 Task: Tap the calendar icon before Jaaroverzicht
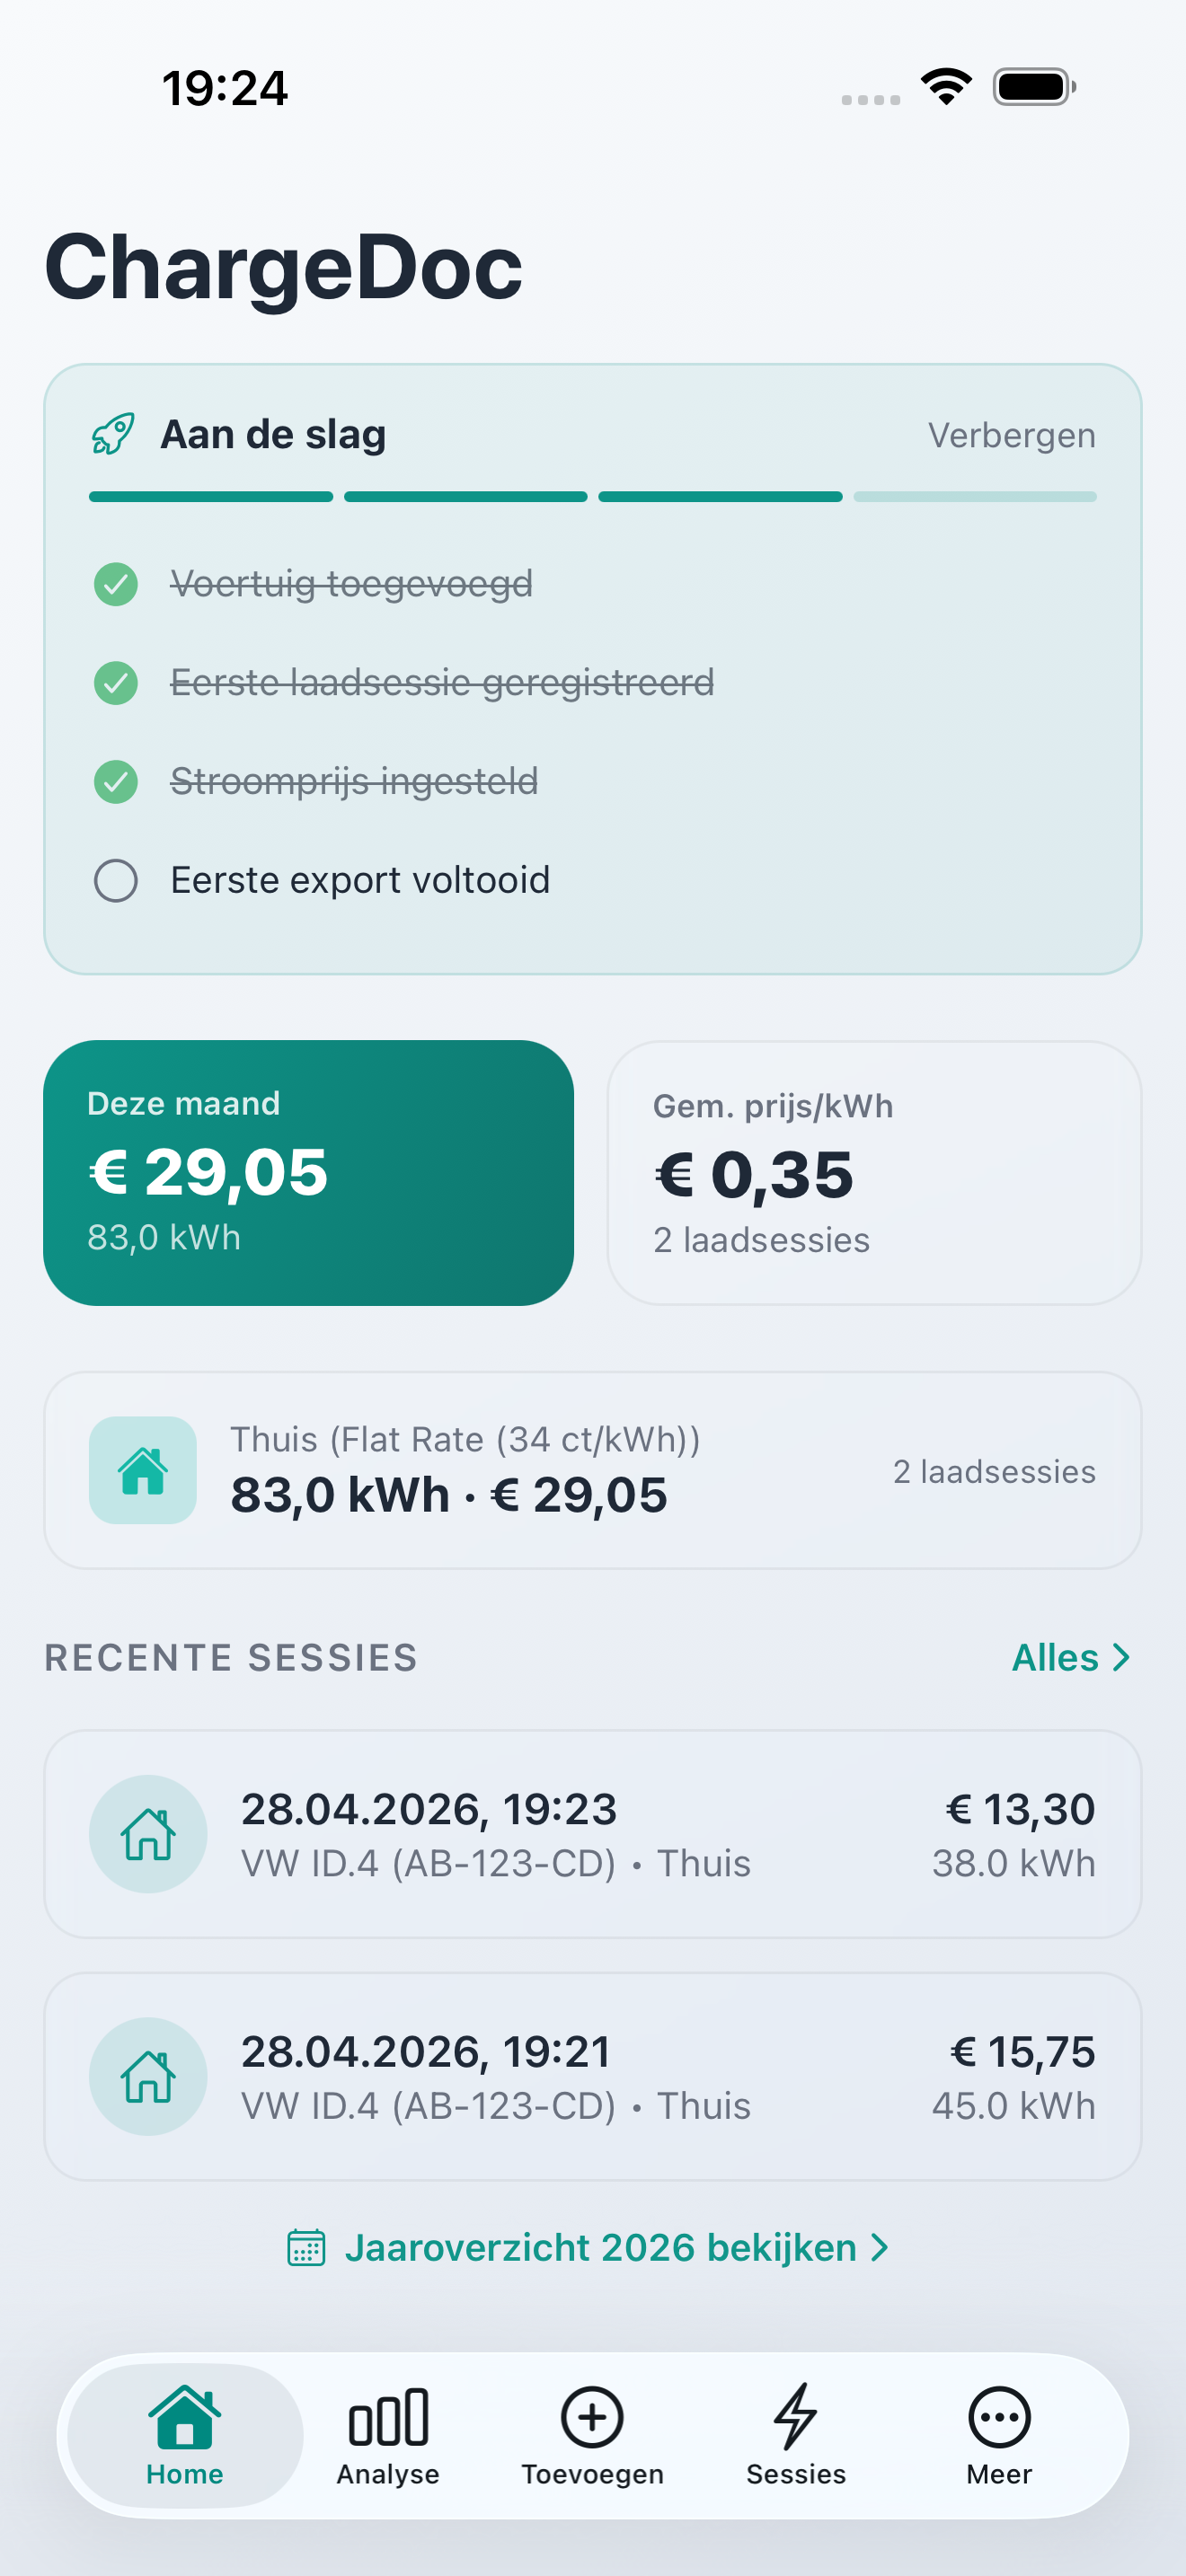coord(306,2247)
